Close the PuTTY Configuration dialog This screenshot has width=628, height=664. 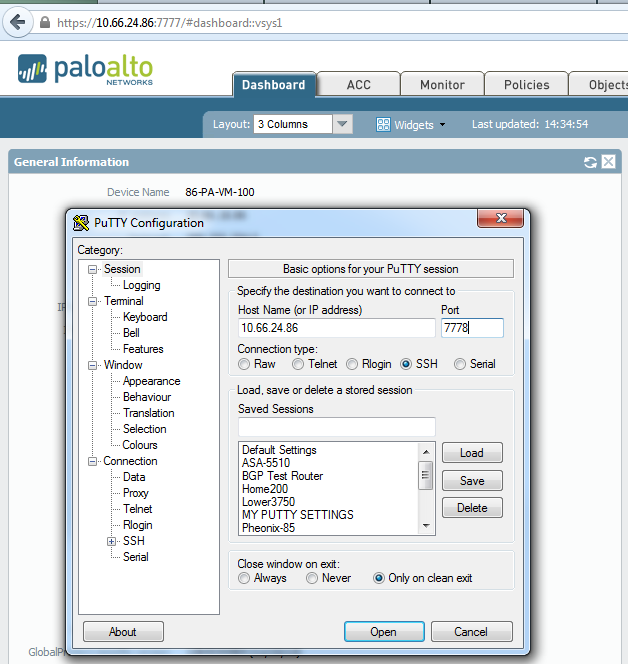pyautogui.click(x=501, y=218)
